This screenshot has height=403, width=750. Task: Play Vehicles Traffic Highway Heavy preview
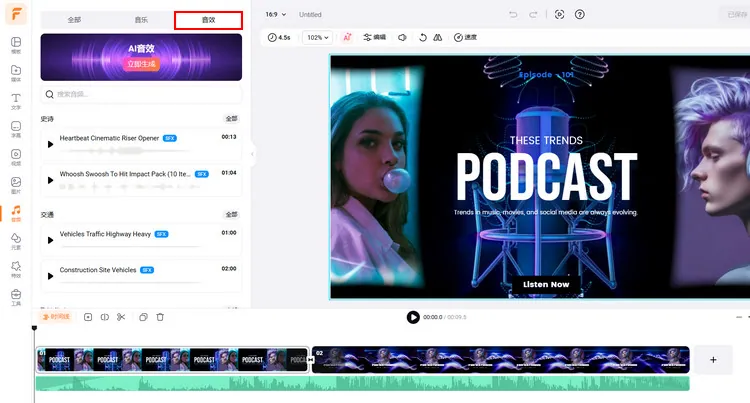[x=50, y=240]
